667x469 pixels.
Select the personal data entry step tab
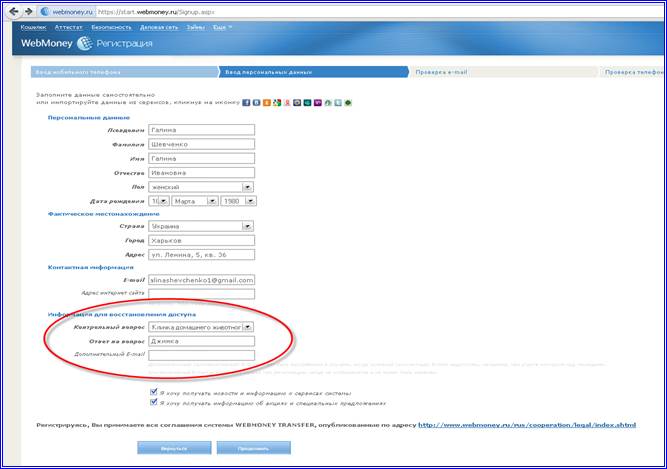tap(314, 72)
